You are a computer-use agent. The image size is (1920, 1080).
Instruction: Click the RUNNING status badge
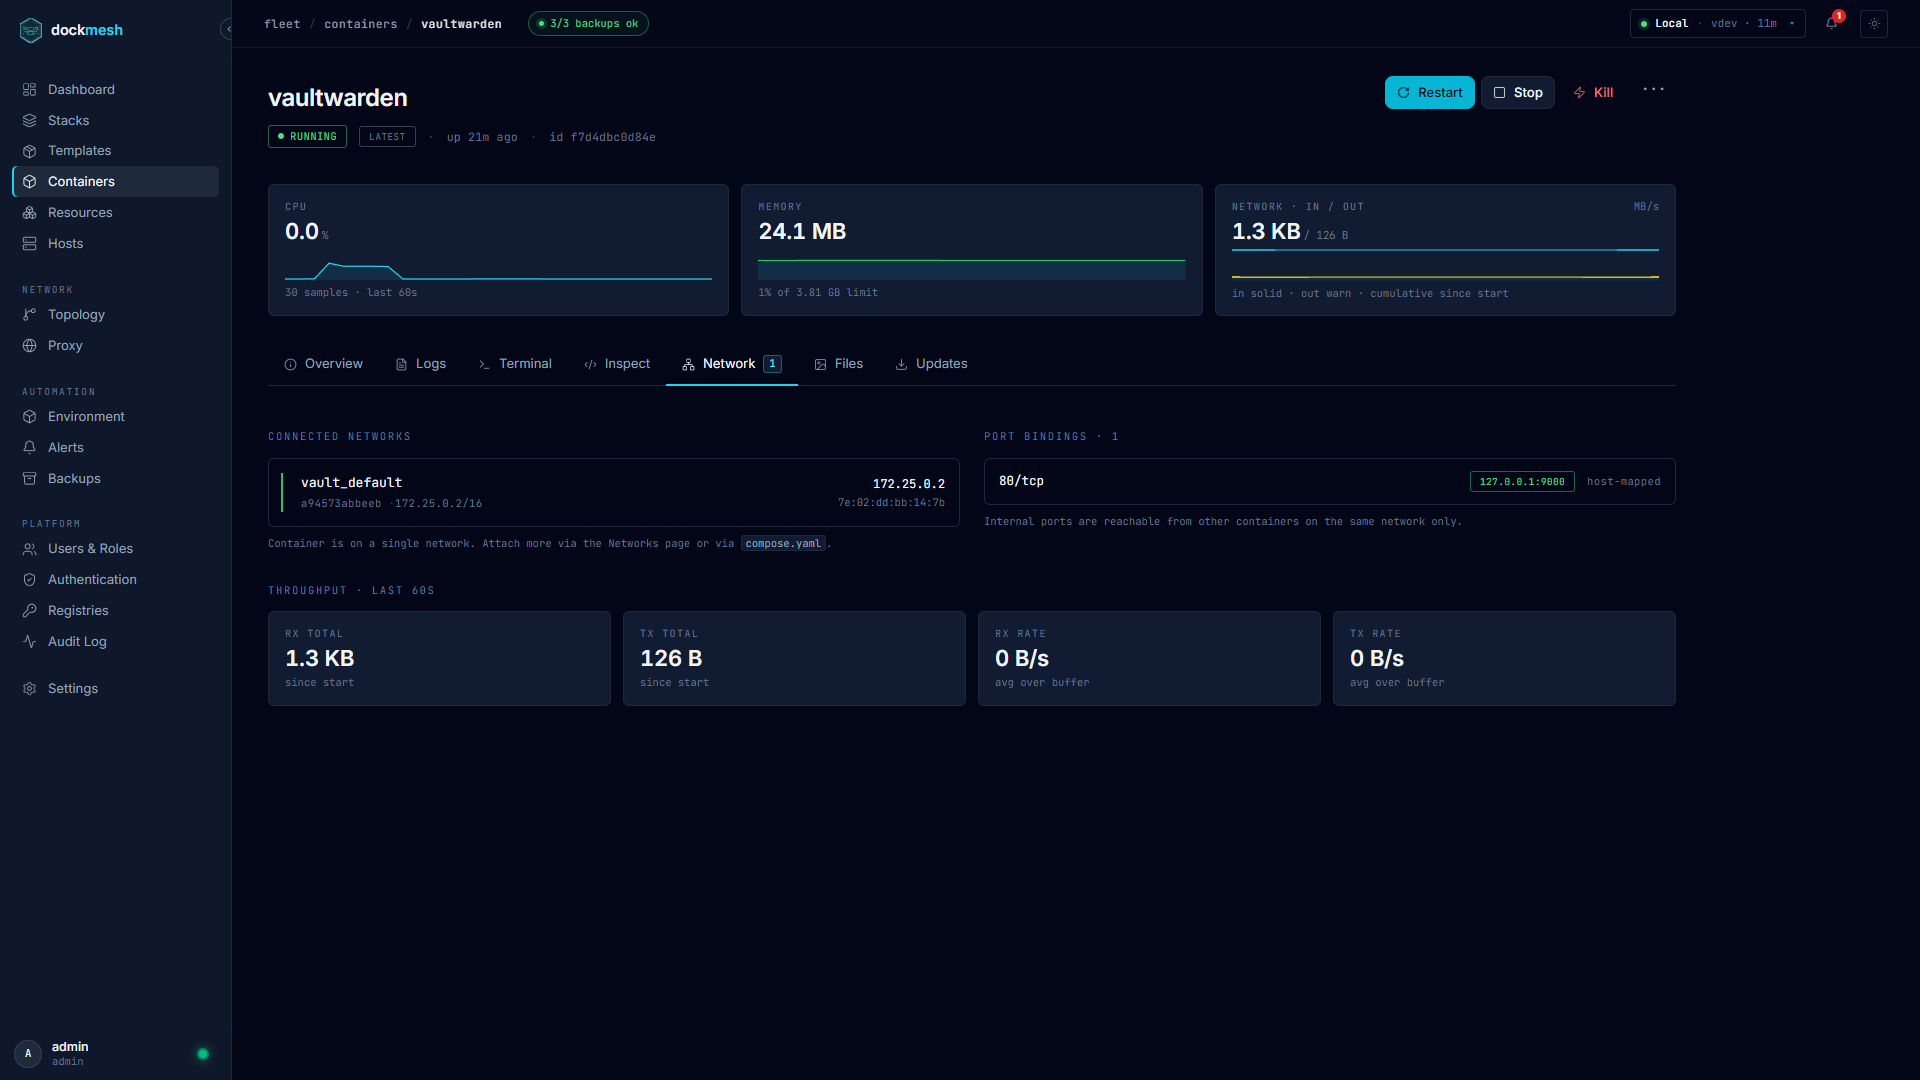click(x=307, y=136)
